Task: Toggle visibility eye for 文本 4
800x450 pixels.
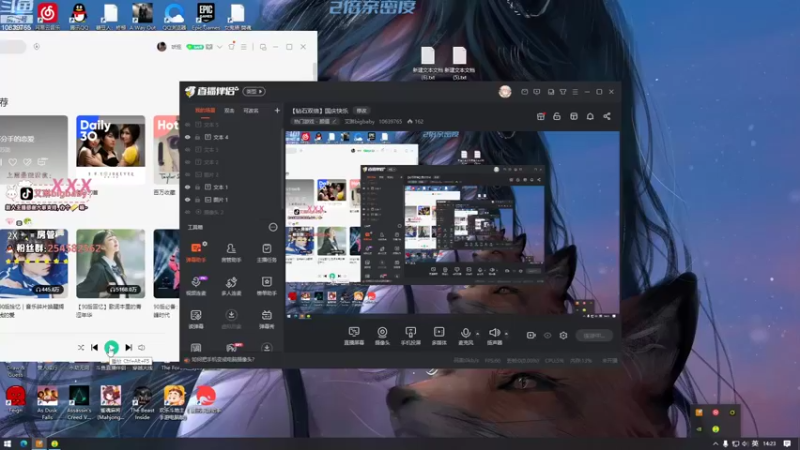Action: 187,137
